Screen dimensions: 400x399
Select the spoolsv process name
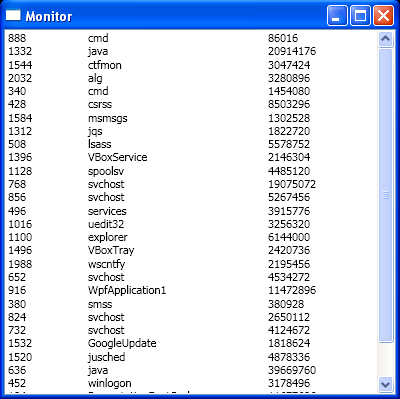coord(106,171)
